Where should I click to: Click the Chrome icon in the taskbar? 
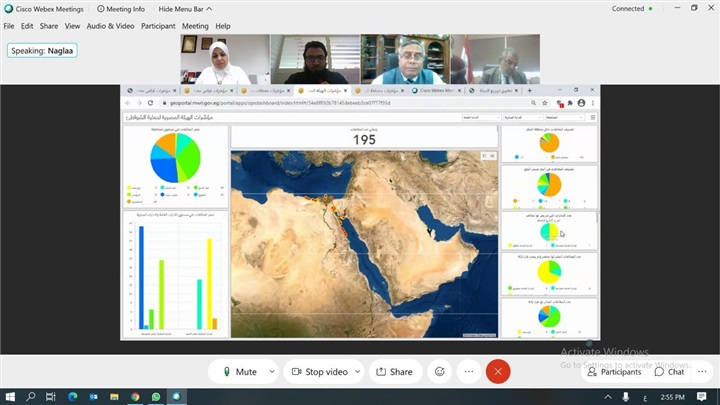tap(135, 397)
